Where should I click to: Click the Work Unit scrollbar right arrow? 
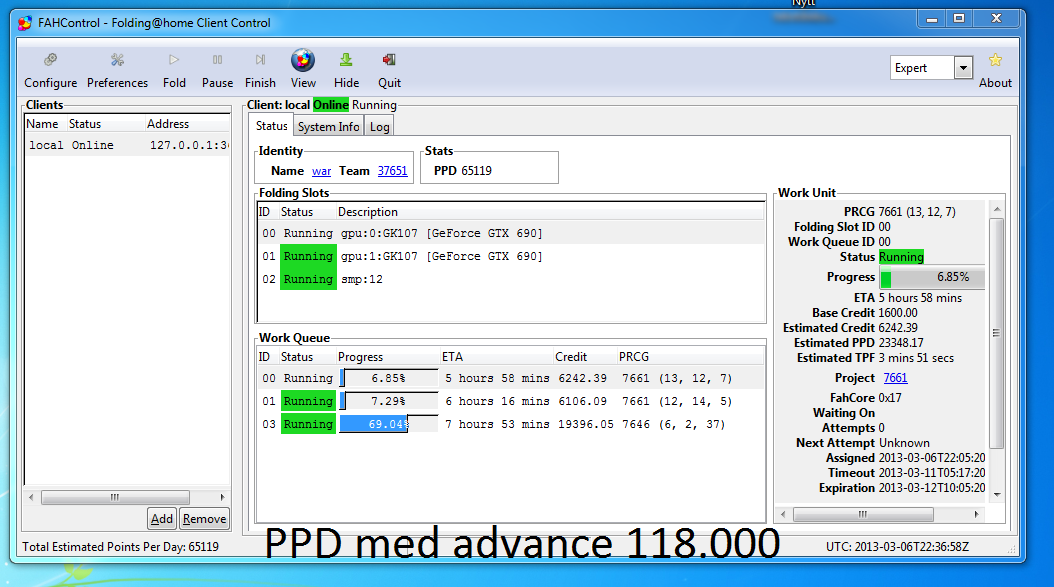(x=977, y=514)
